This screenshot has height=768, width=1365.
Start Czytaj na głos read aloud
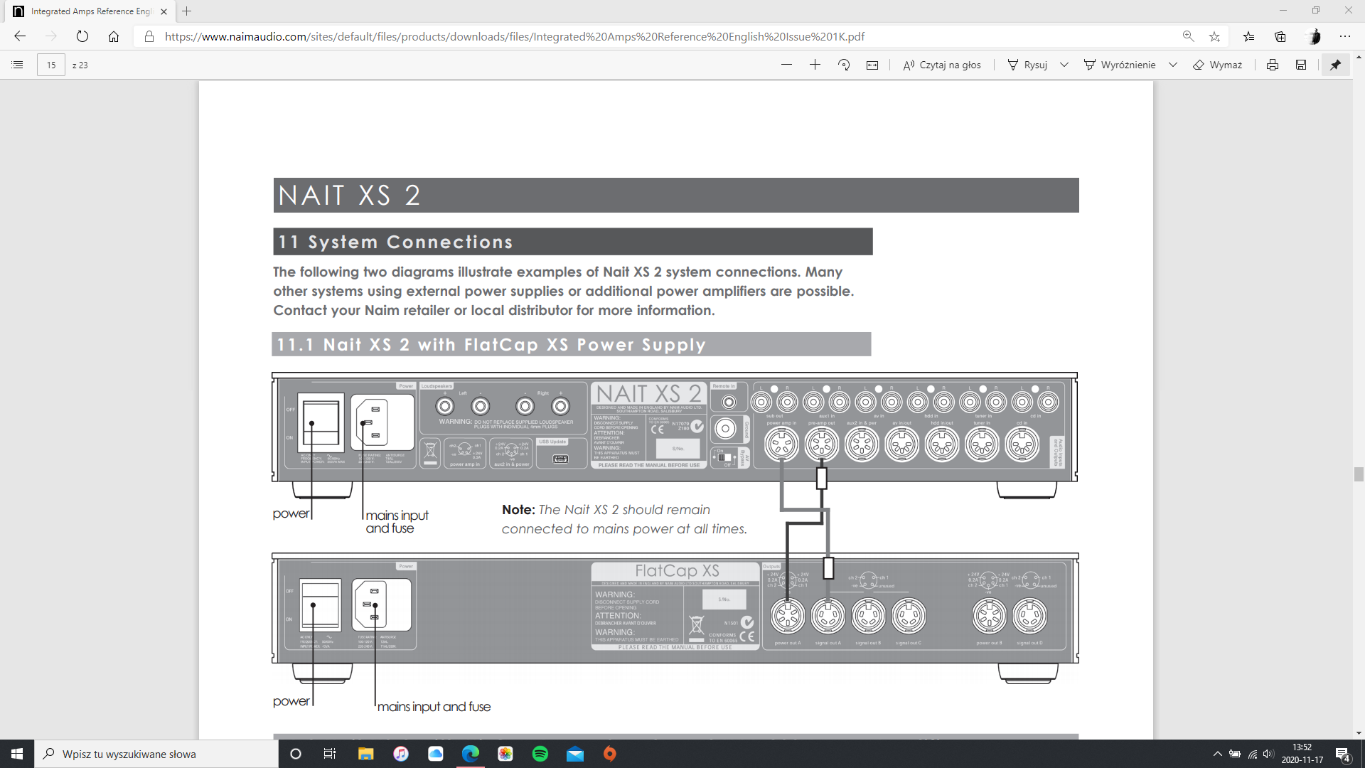[942, 65]
